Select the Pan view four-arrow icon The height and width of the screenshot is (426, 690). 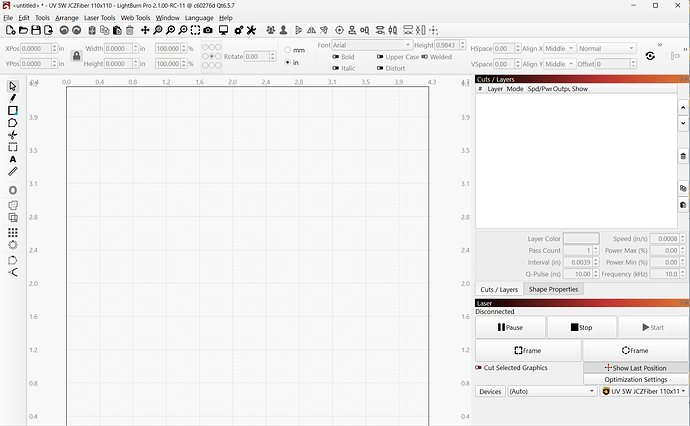[x=145, y=30]
